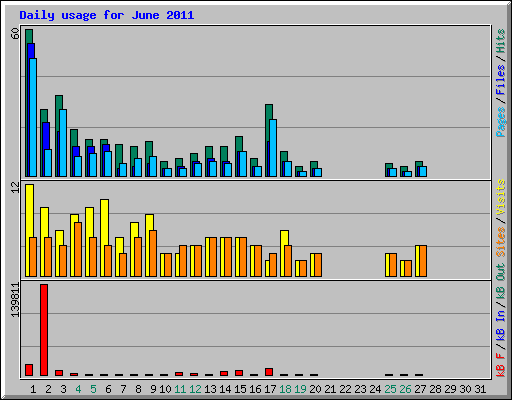The image size is (512, 400).
Task: Select the "Visits" legend label
Action: click(501, 198)
